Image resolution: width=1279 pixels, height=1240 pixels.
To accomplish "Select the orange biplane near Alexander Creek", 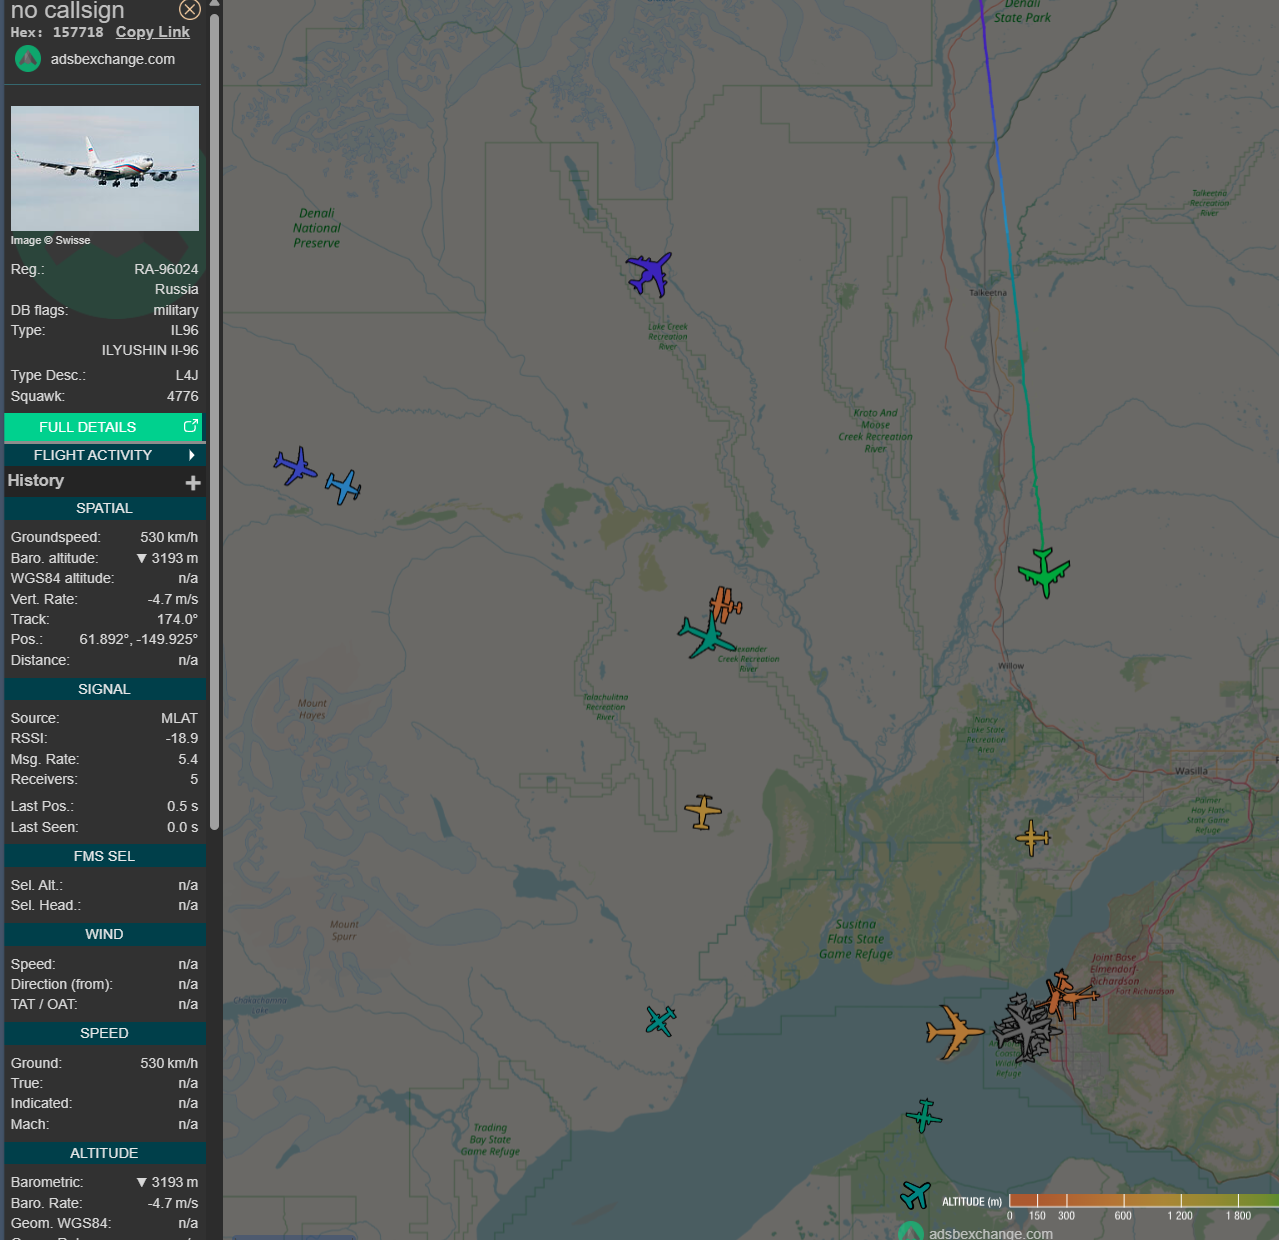I will [725, 604].
